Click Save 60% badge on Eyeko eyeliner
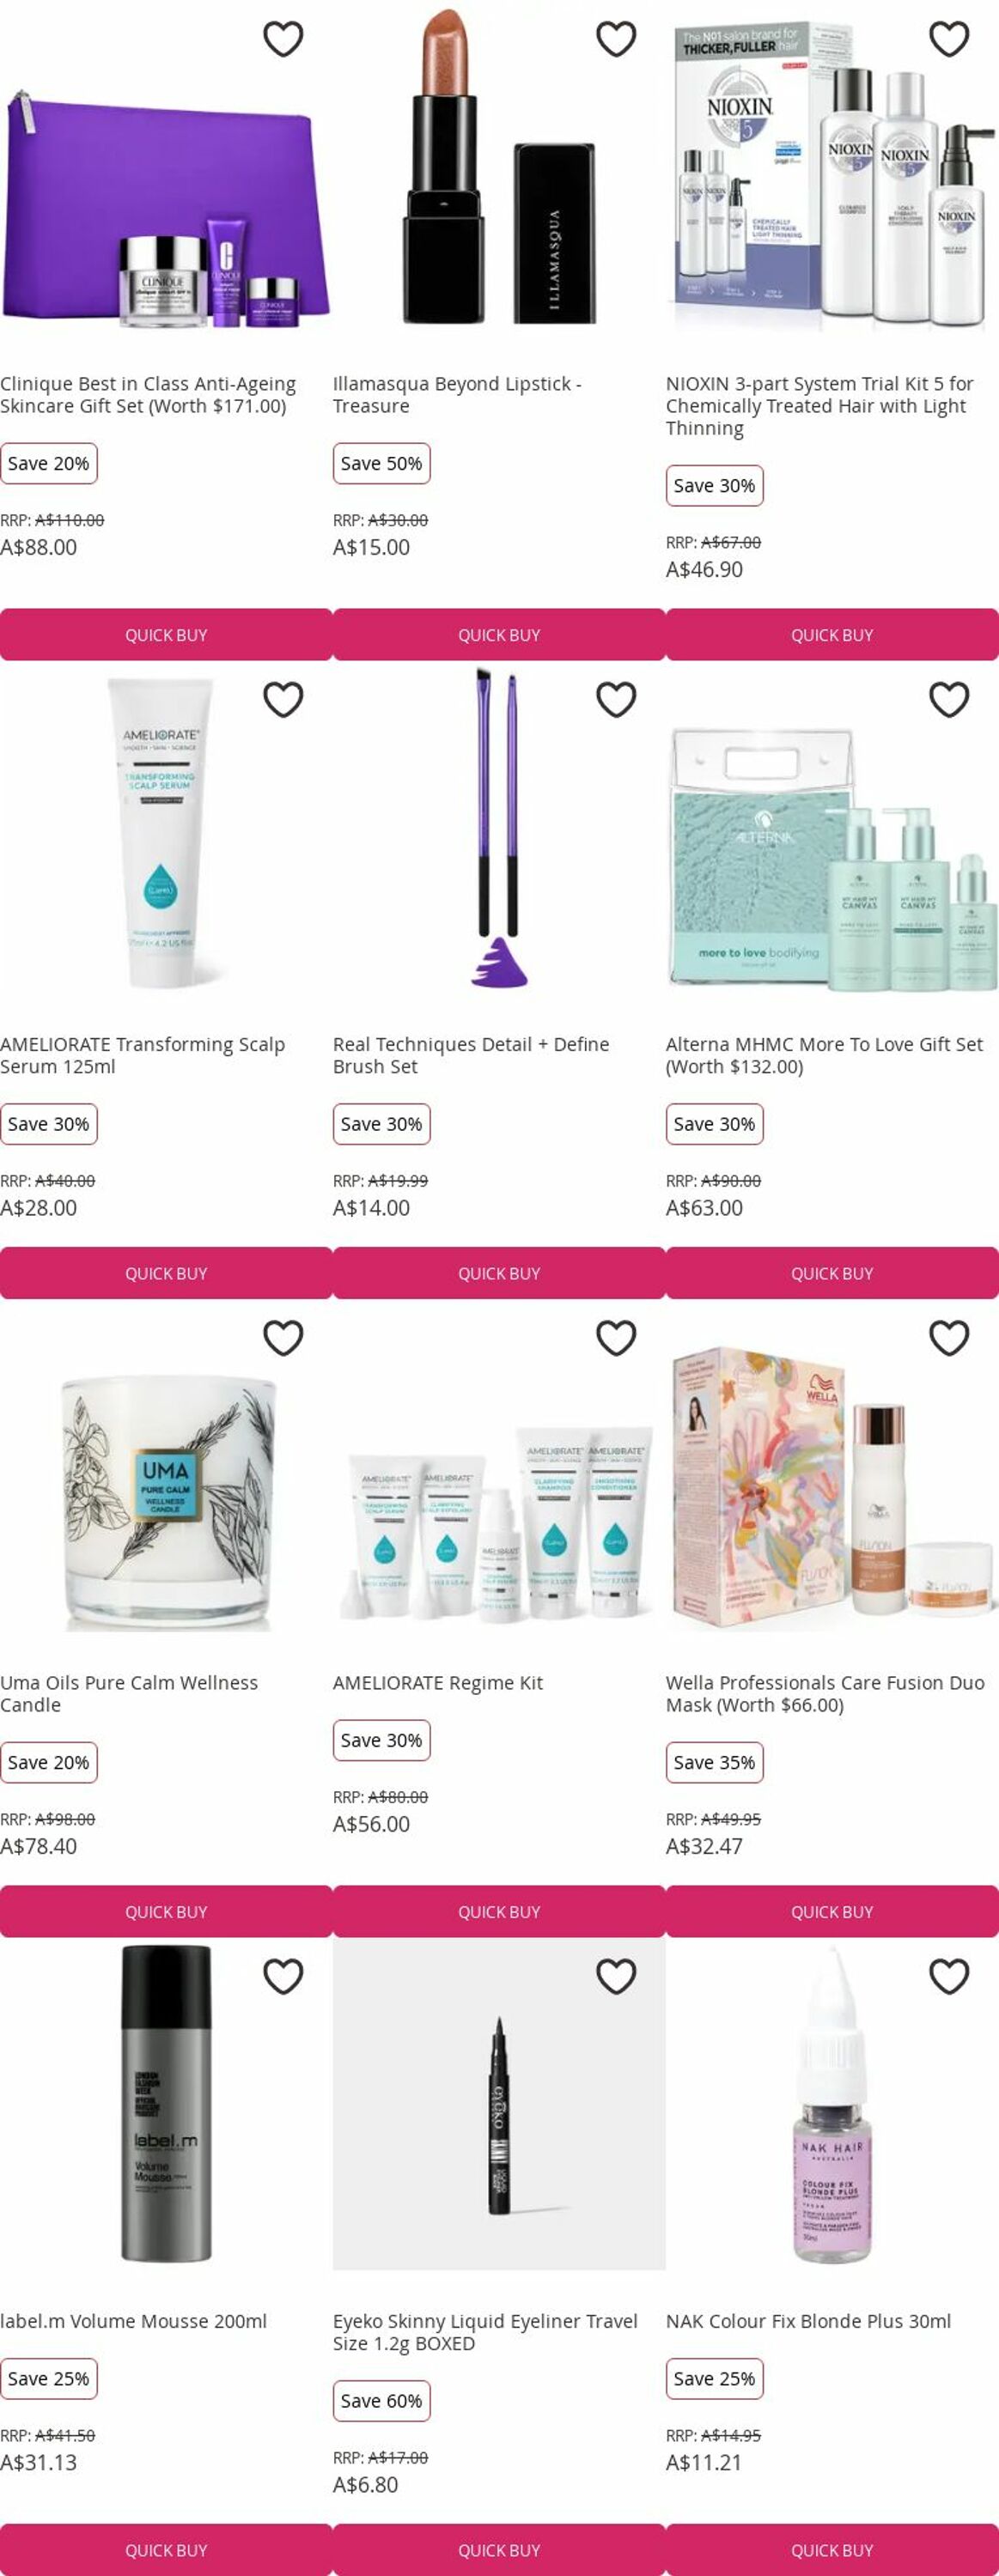Image resolution: width=999 pixels, height=2576 pixels. [381, 2401]
